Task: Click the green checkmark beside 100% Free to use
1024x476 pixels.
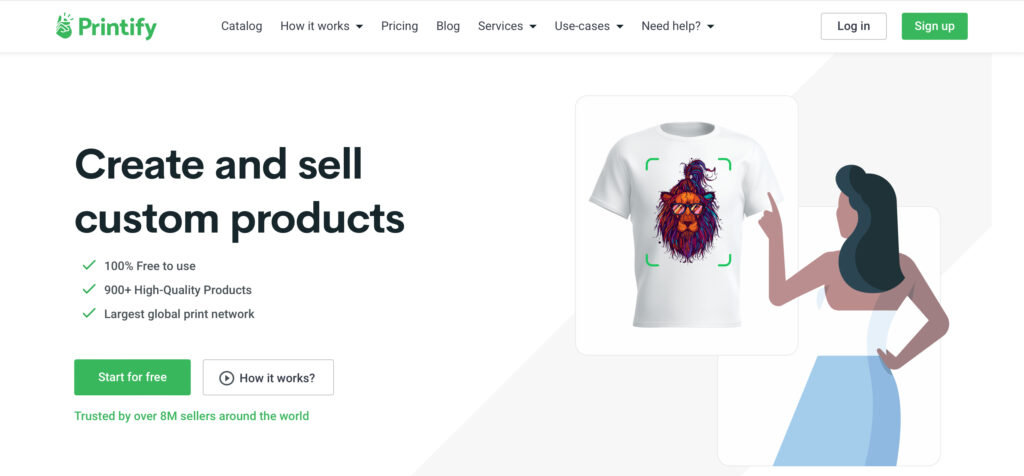Action: [89, 265]
